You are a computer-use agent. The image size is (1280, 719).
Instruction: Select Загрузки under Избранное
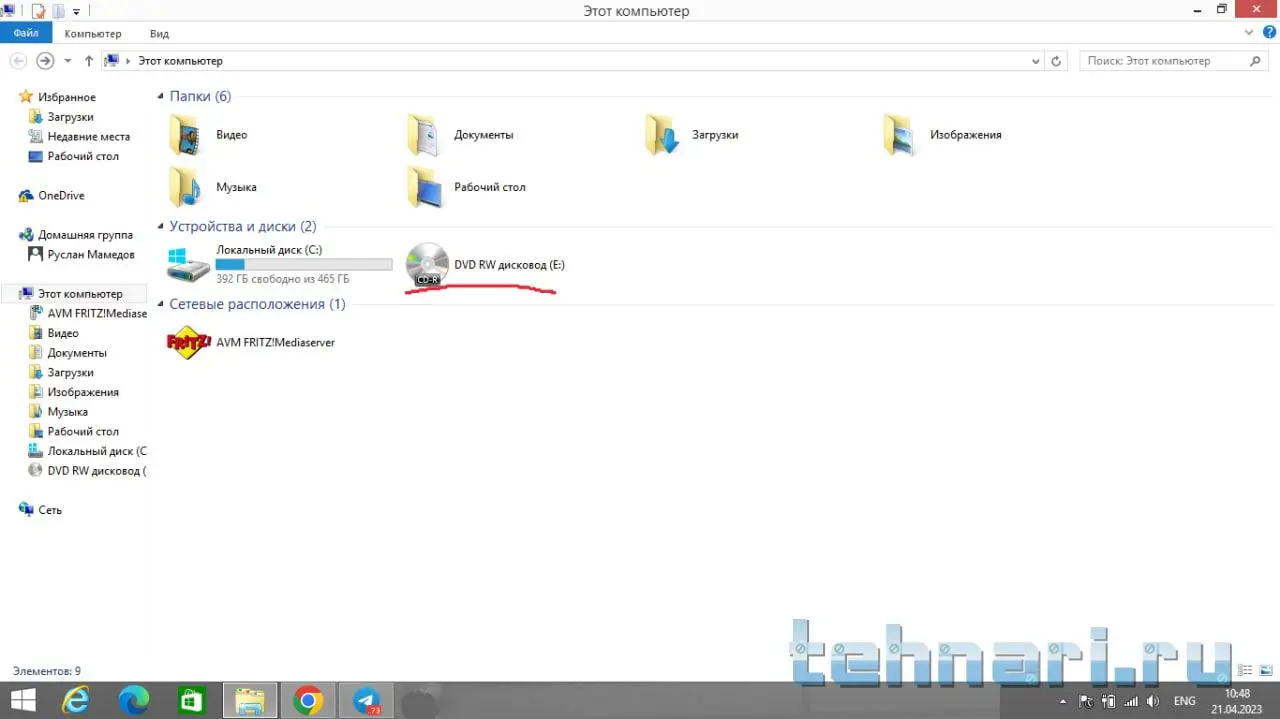[x=61, y=117]
